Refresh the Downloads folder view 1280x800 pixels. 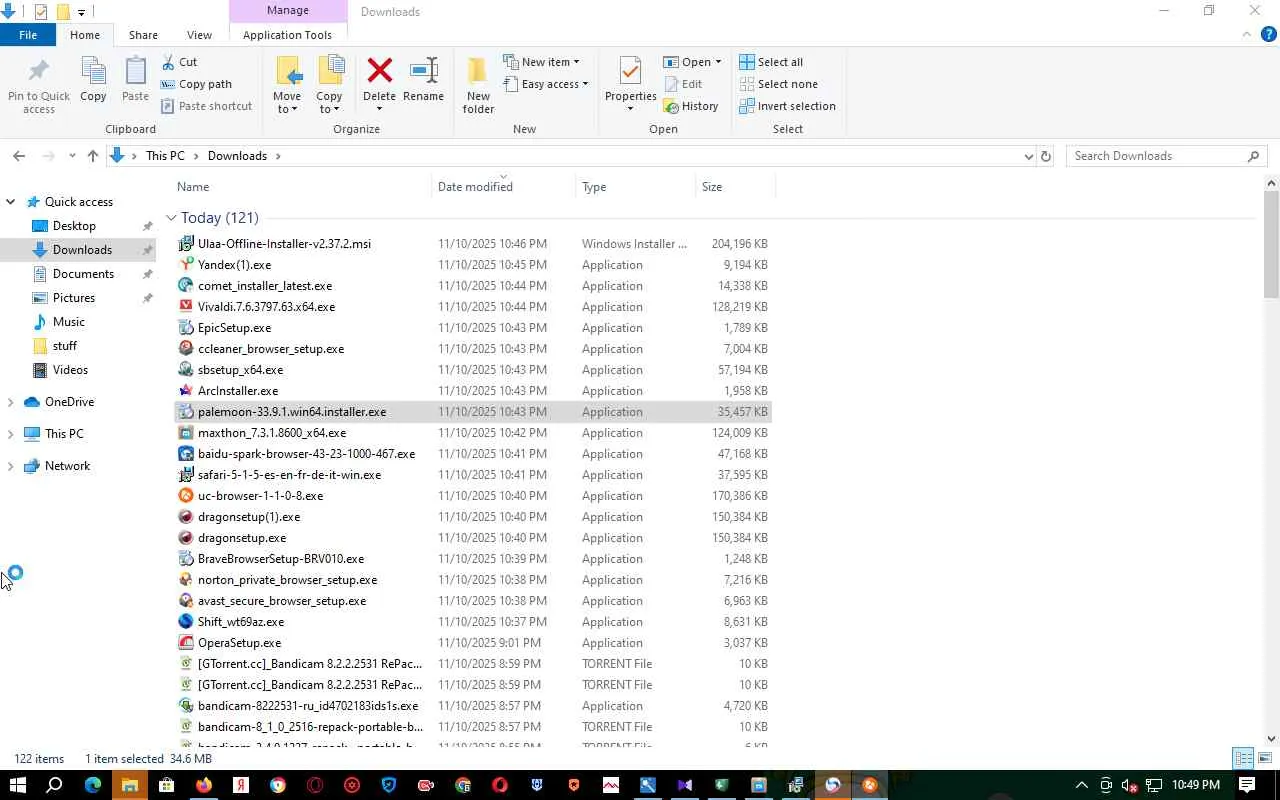[1046, 156]
